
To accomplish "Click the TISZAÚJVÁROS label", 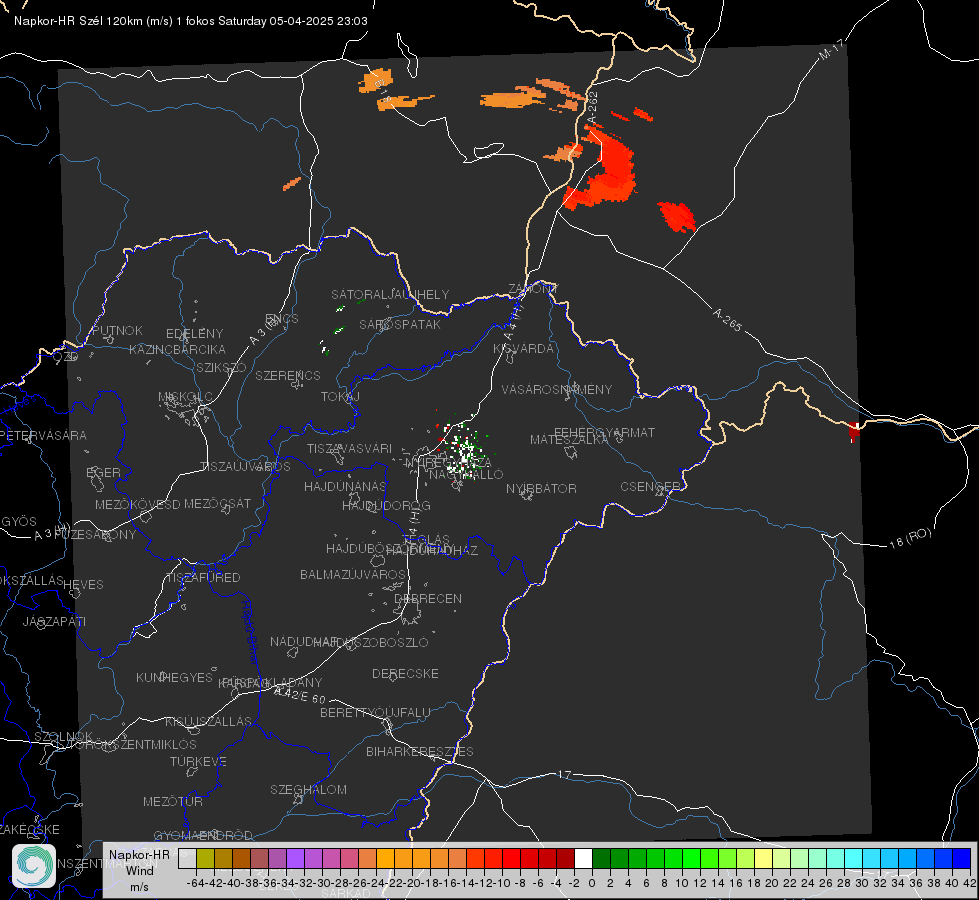I will pyautogui.click(x=245, y=467).
